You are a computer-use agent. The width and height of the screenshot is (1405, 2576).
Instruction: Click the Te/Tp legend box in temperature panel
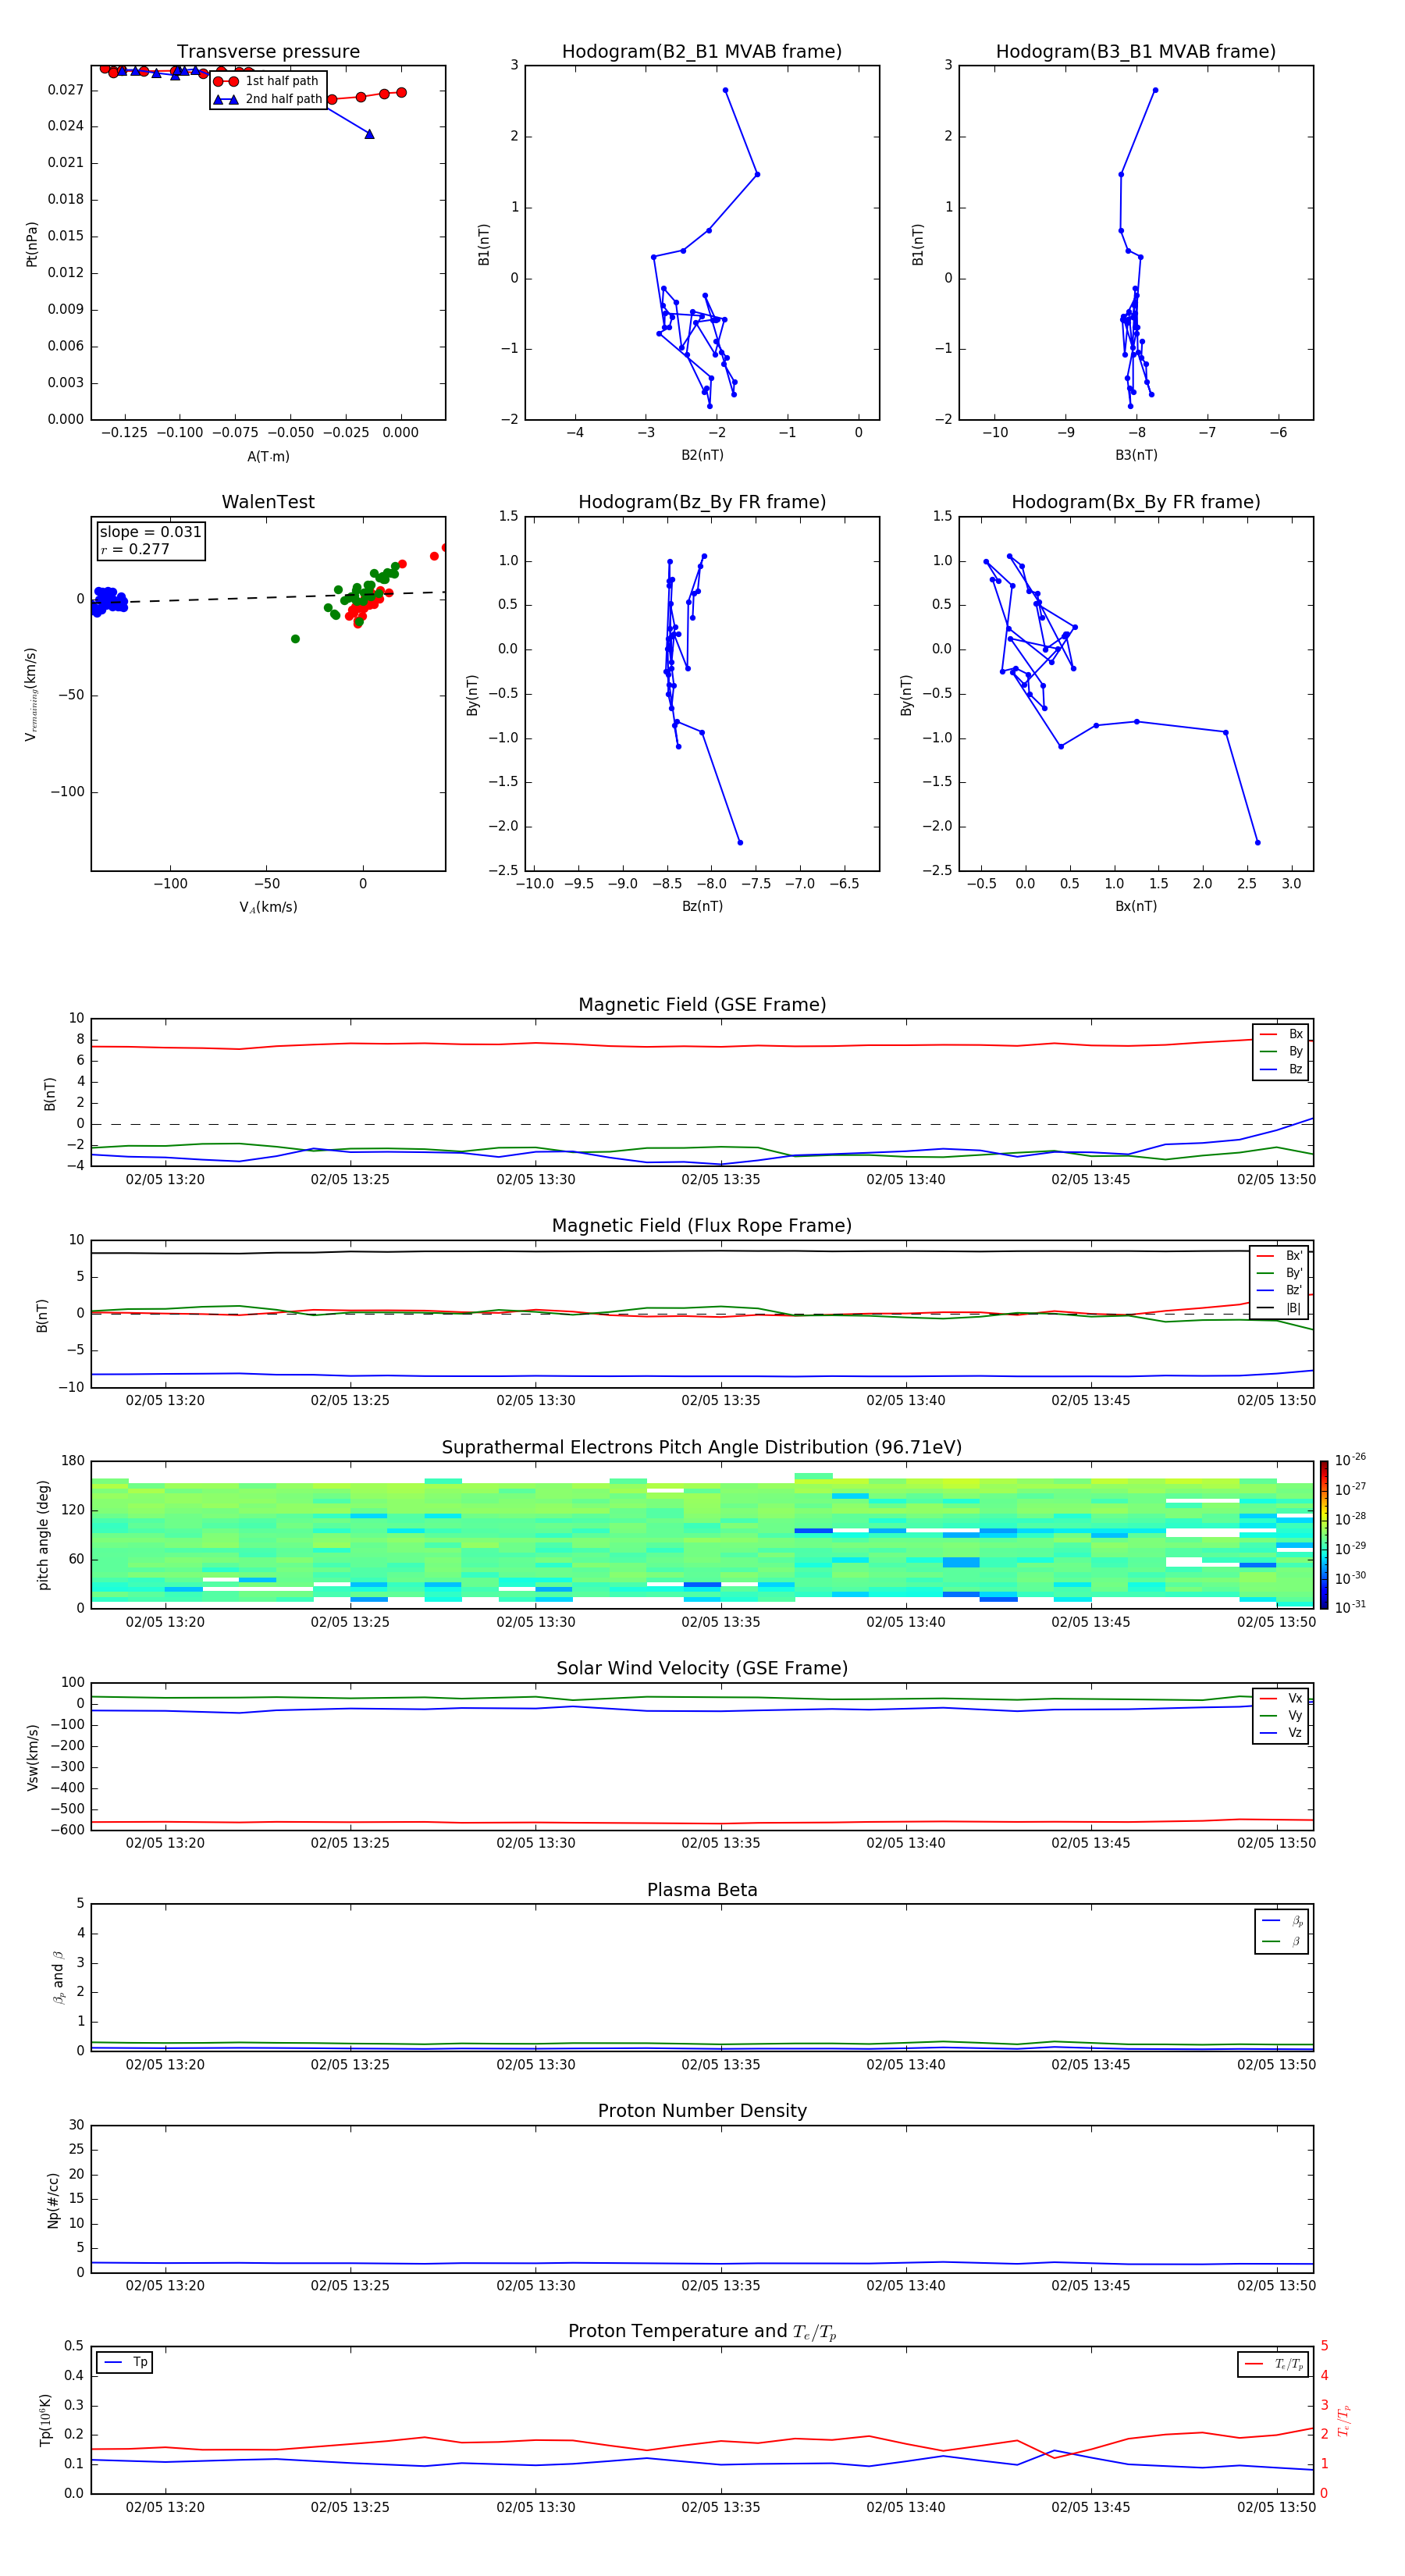[1274, 2364]
